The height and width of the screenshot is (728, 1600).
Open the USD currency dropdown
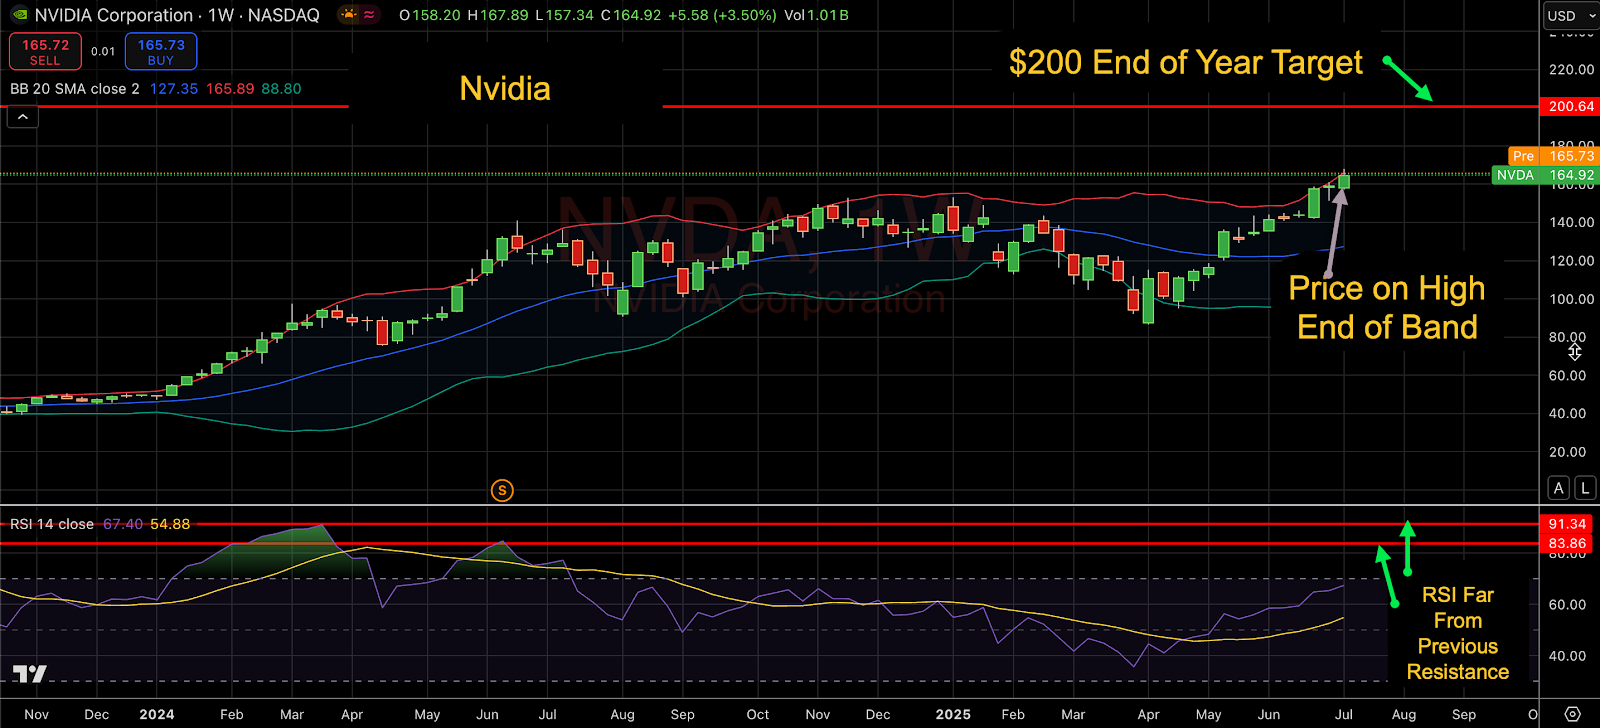1569,15
